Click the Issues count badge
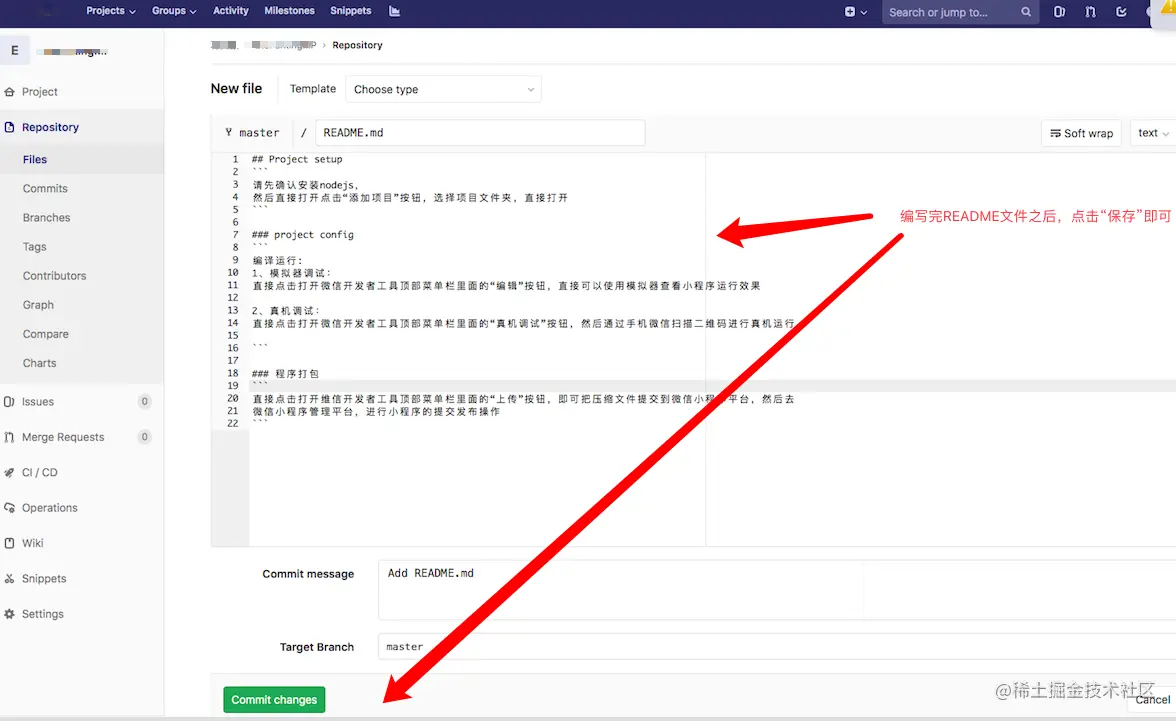 [x=145, y=401]
